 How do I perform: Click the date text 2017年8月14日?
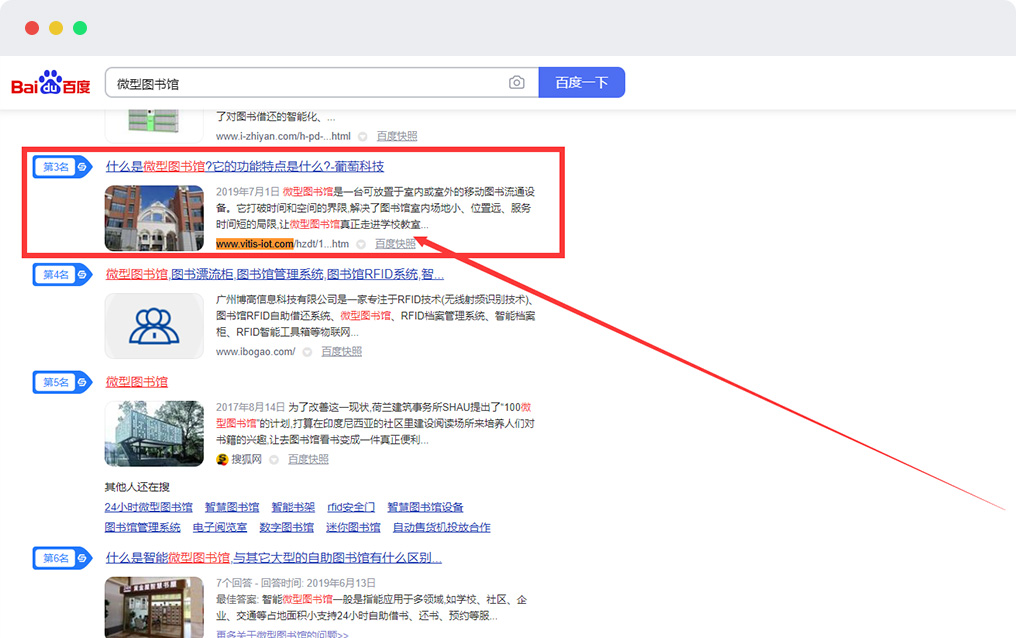pyautogui.click(x=250, y=407)
